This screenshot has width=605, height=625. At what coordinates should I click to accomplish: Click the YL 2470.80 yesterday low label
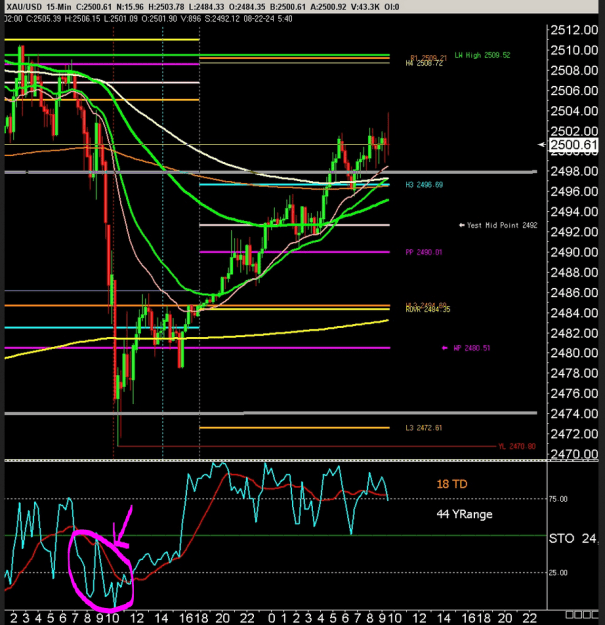517,446
